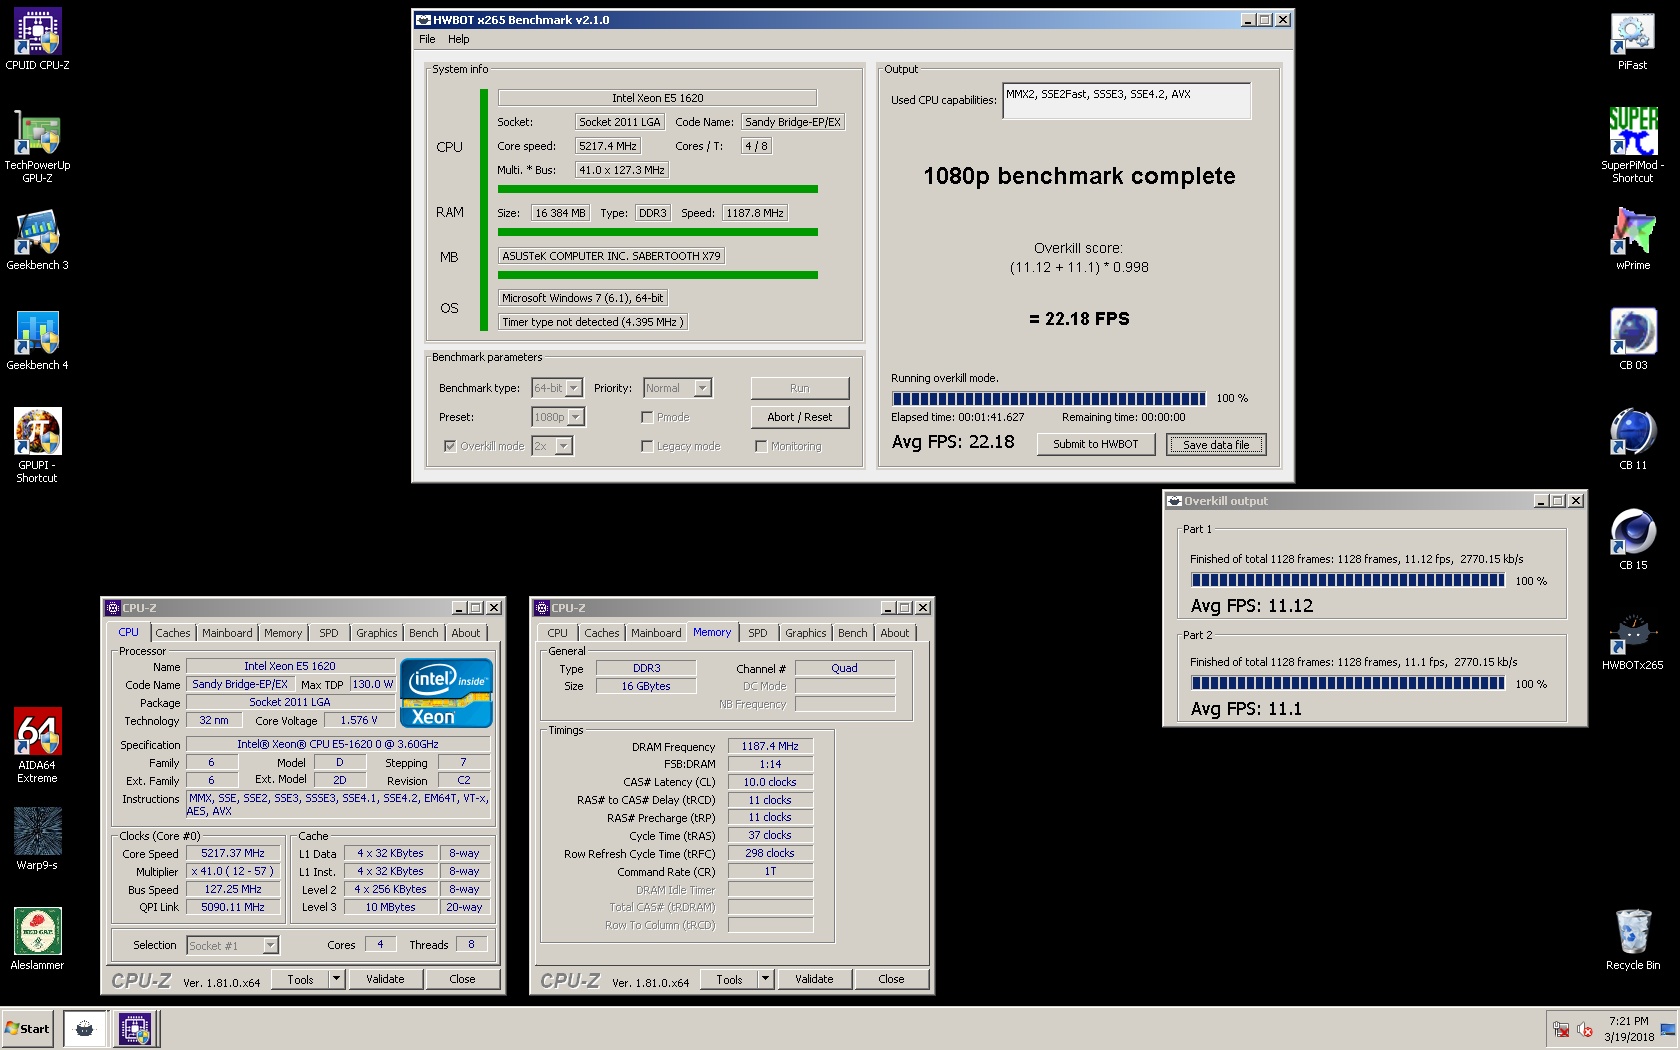Launch the Warp9-s desktop icon
The height and width of the screenshot is (1050, 1680).
point(37,840)
